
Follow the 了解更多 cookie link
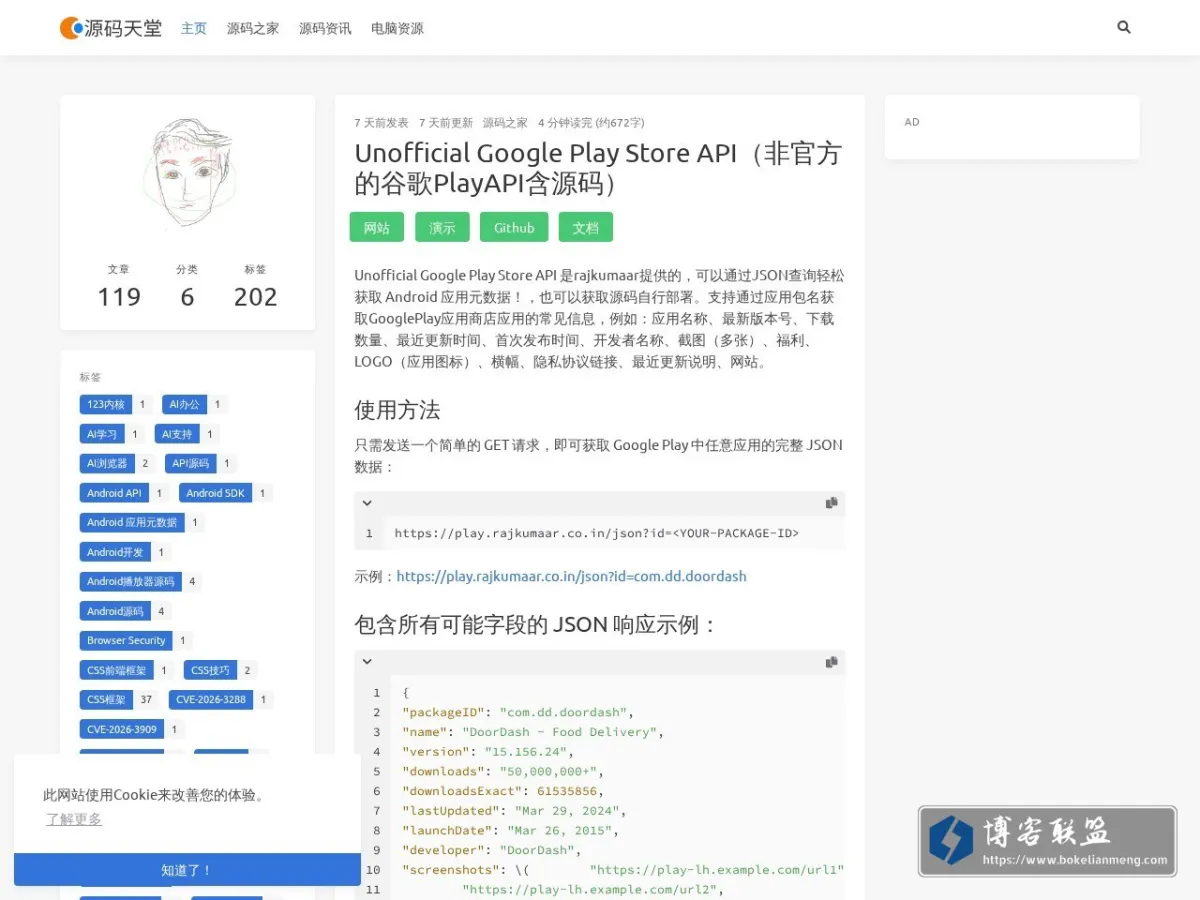coord(74,819)
